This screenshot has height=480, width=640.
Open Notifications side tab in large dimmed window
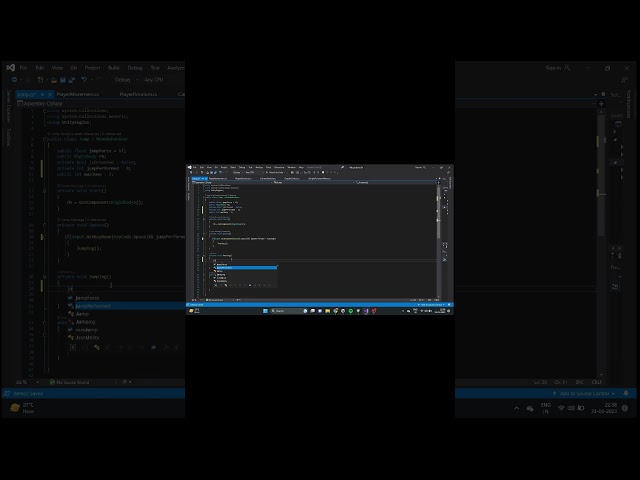[629, 104]
